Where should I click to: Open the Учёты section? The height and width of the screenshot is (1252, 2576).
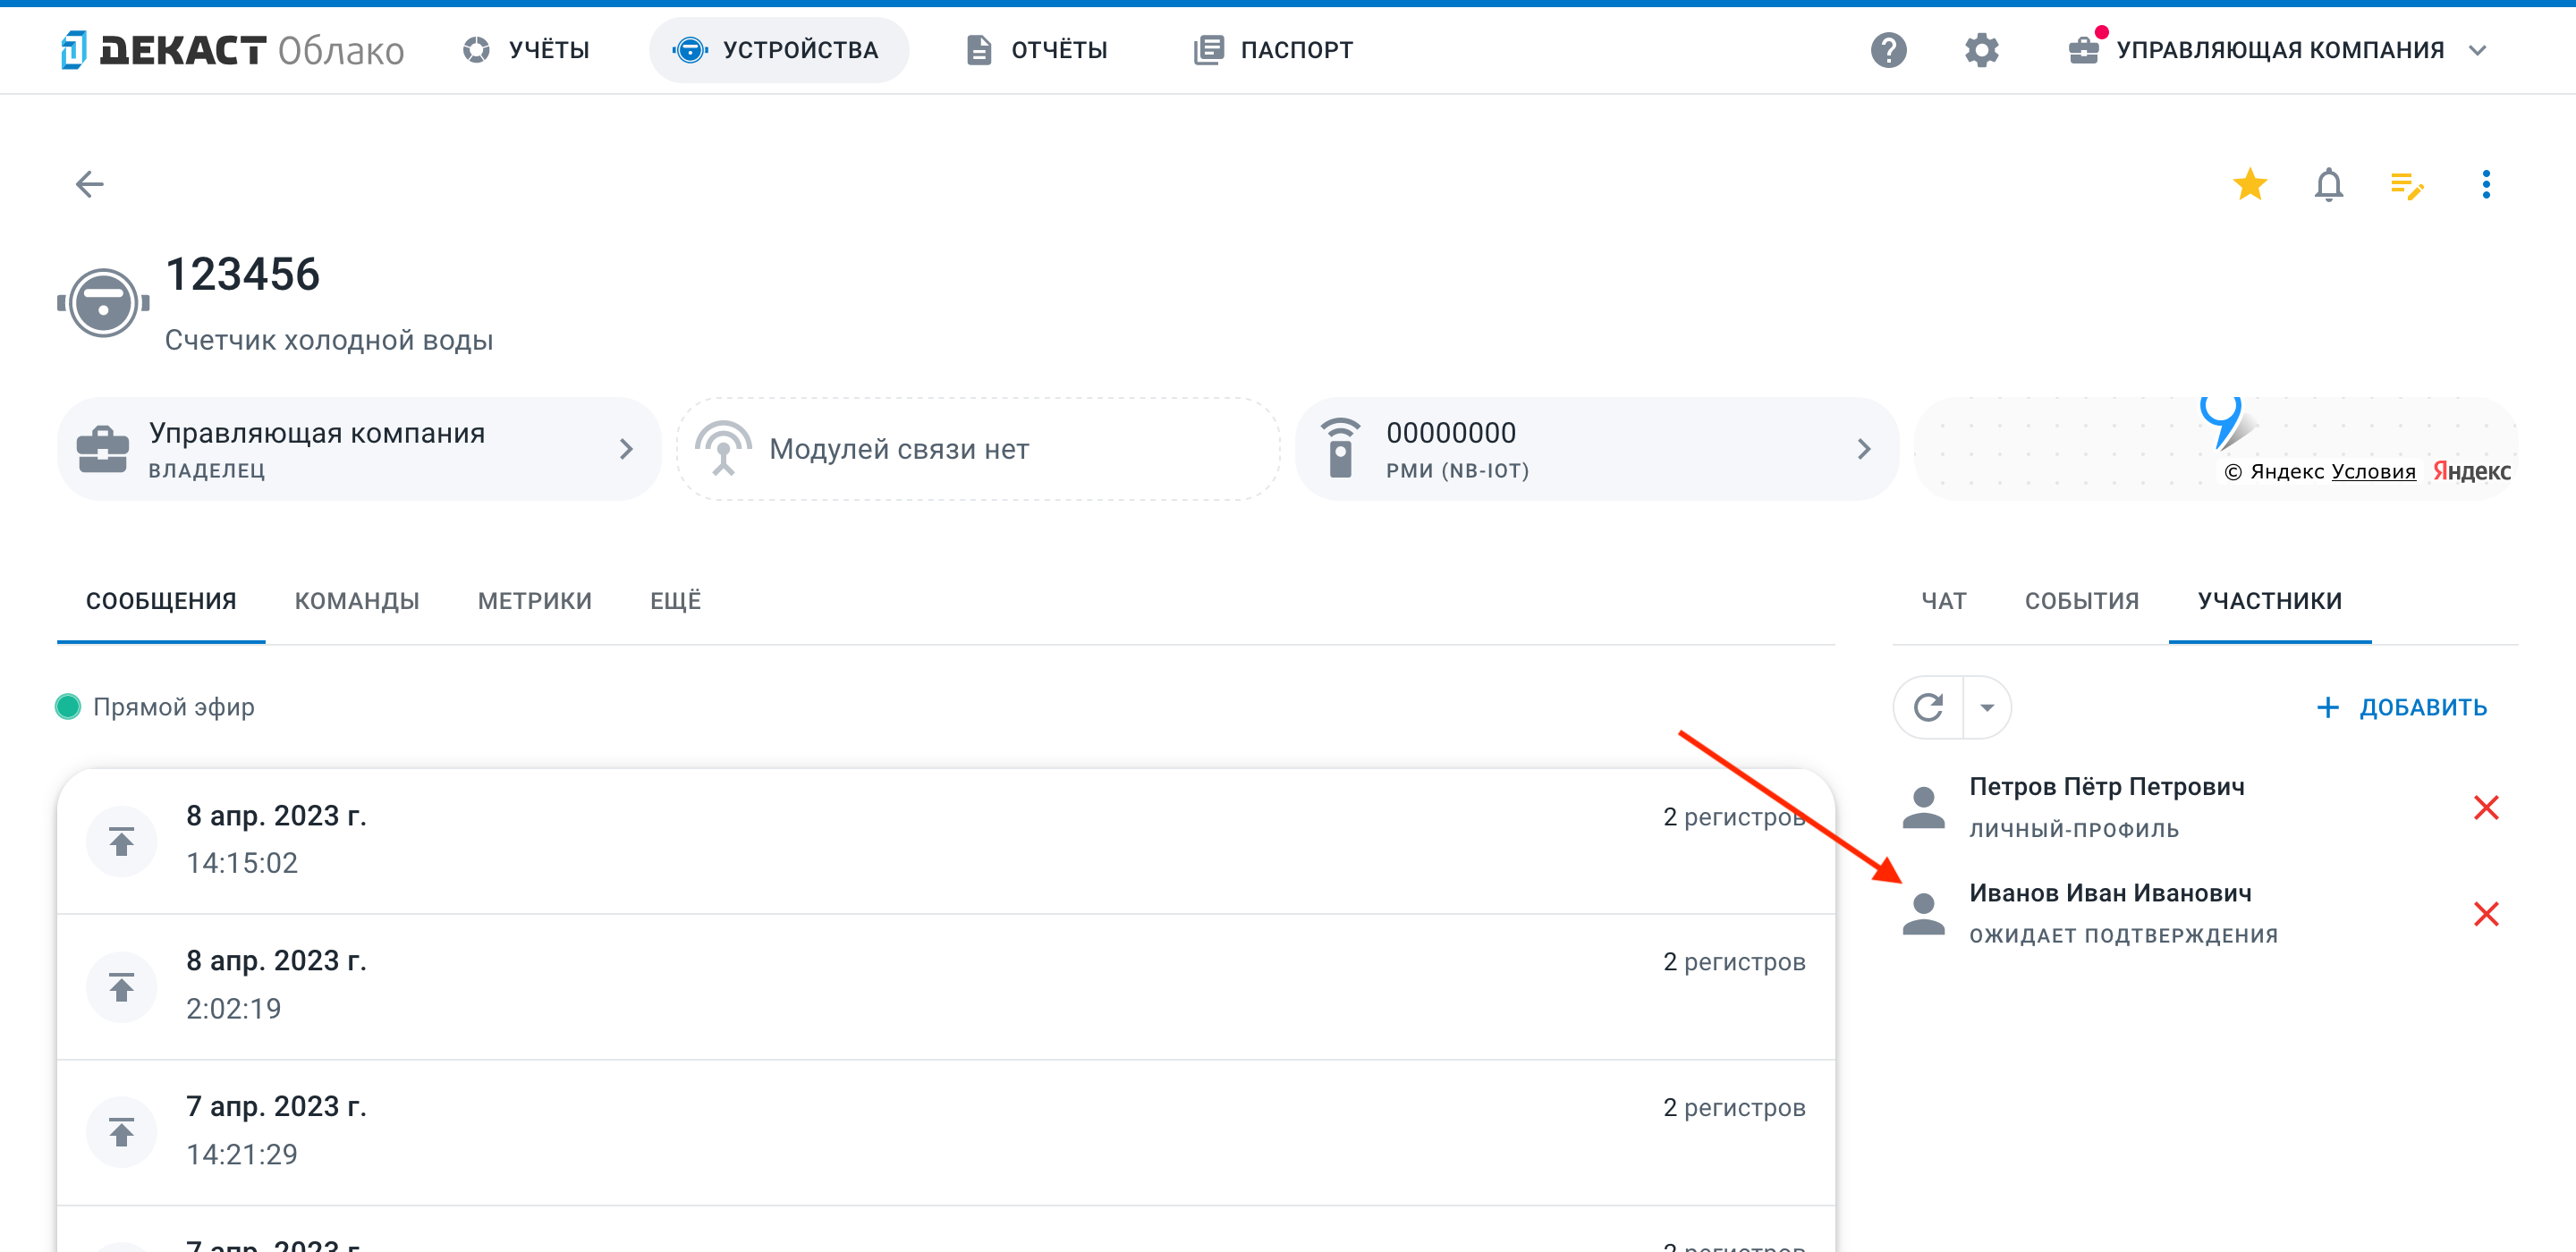526,50
